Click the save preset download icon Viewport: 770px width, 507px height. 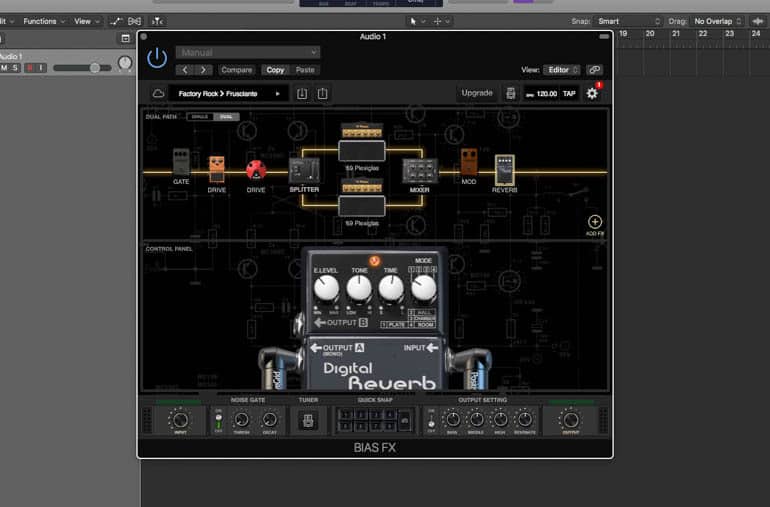tap(302, 93)
